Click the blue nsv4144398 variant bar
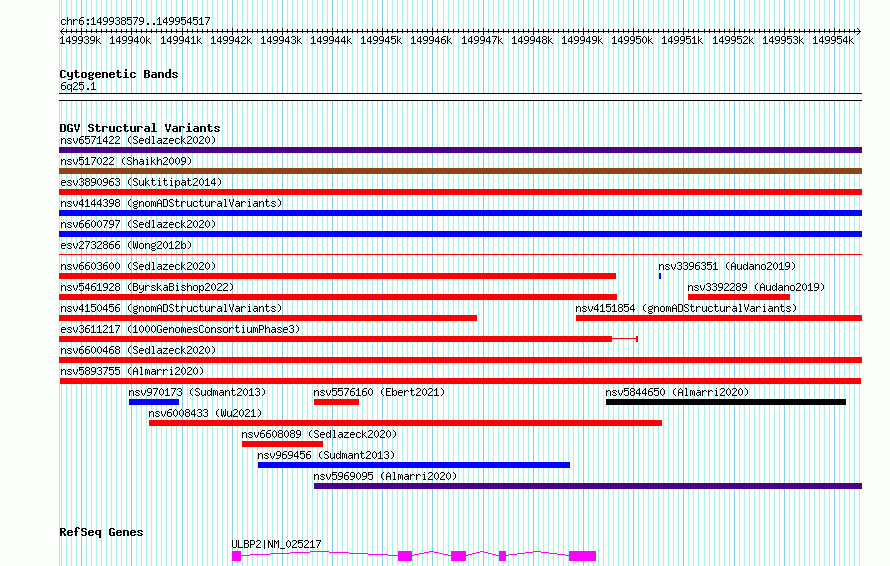The height and width of the screenshot is (566, 890). [460, 213]
